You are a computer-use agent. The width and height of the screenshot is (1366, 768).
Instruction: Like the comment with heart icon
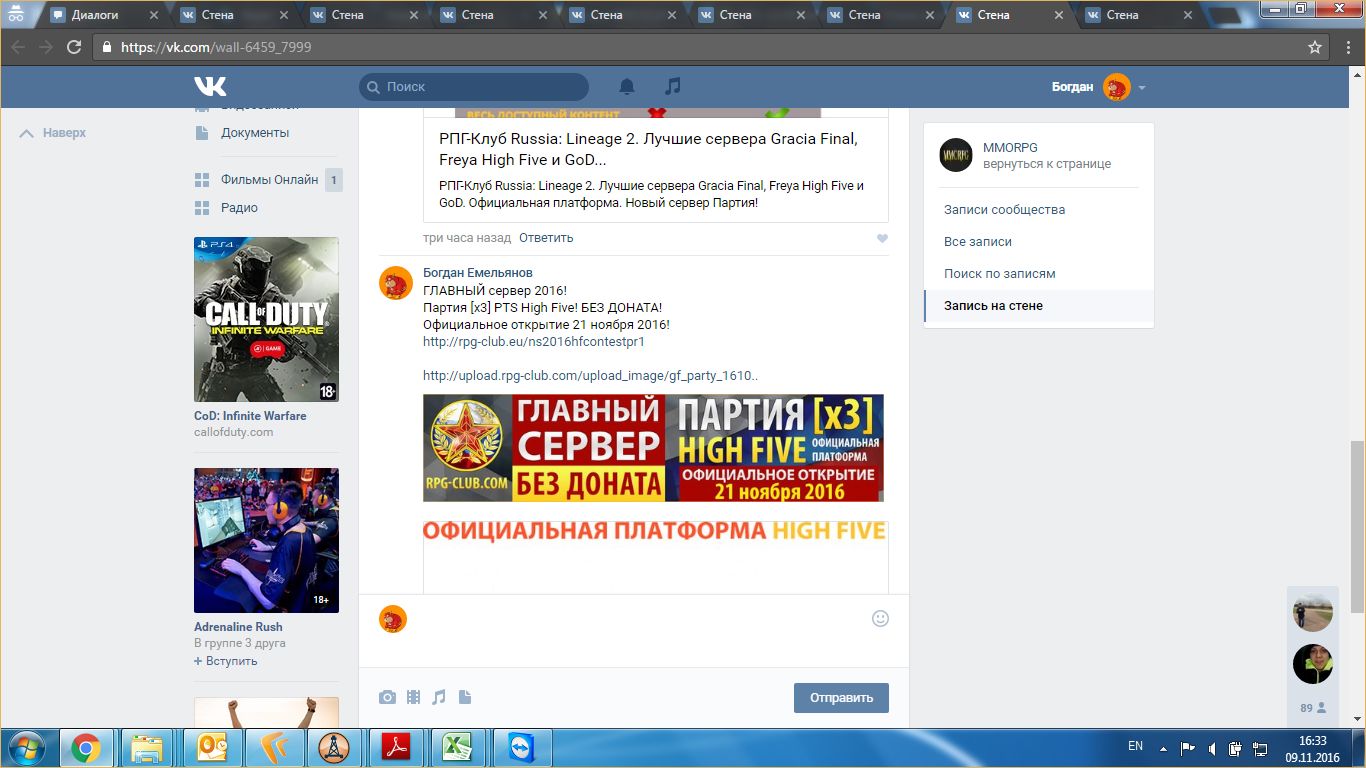(x=881, y=239)
